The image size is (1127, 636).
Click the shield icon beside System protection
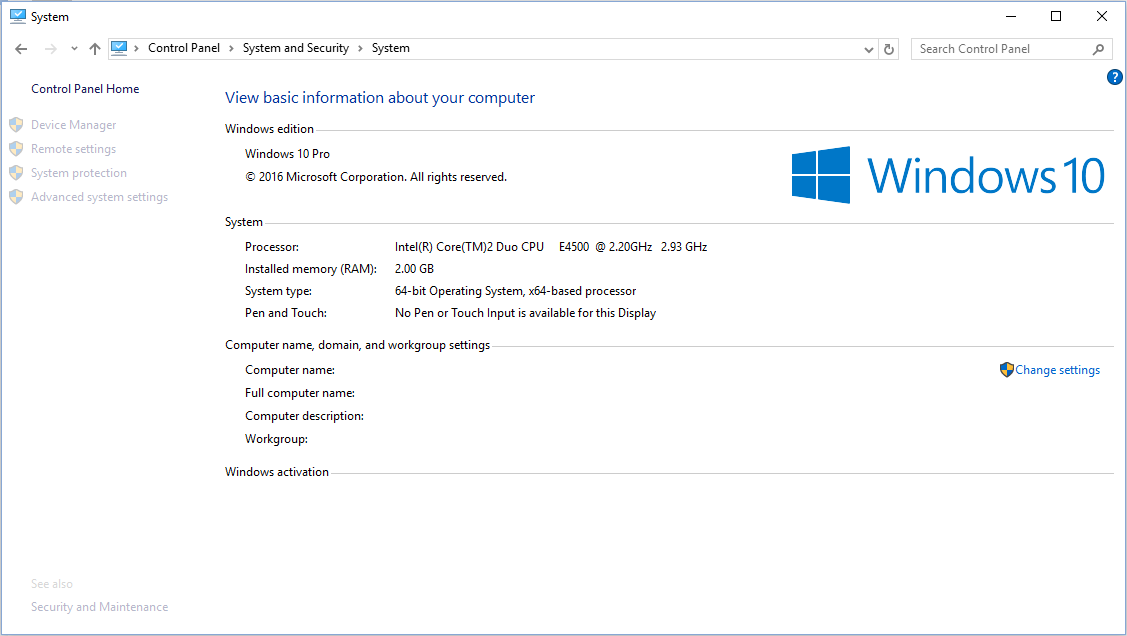point(16,173)
